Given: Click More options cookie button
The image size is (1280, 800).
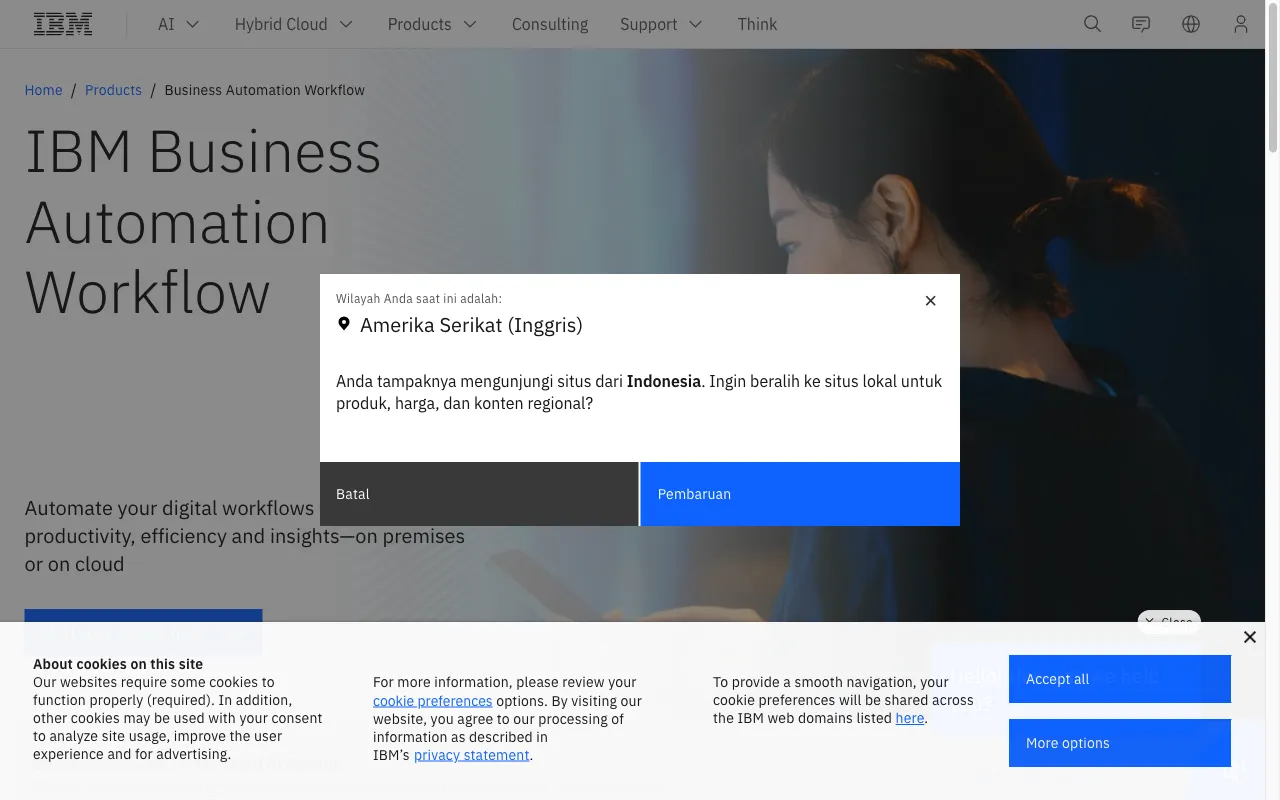Looking at the screenshot, I should click(1119, 743).
